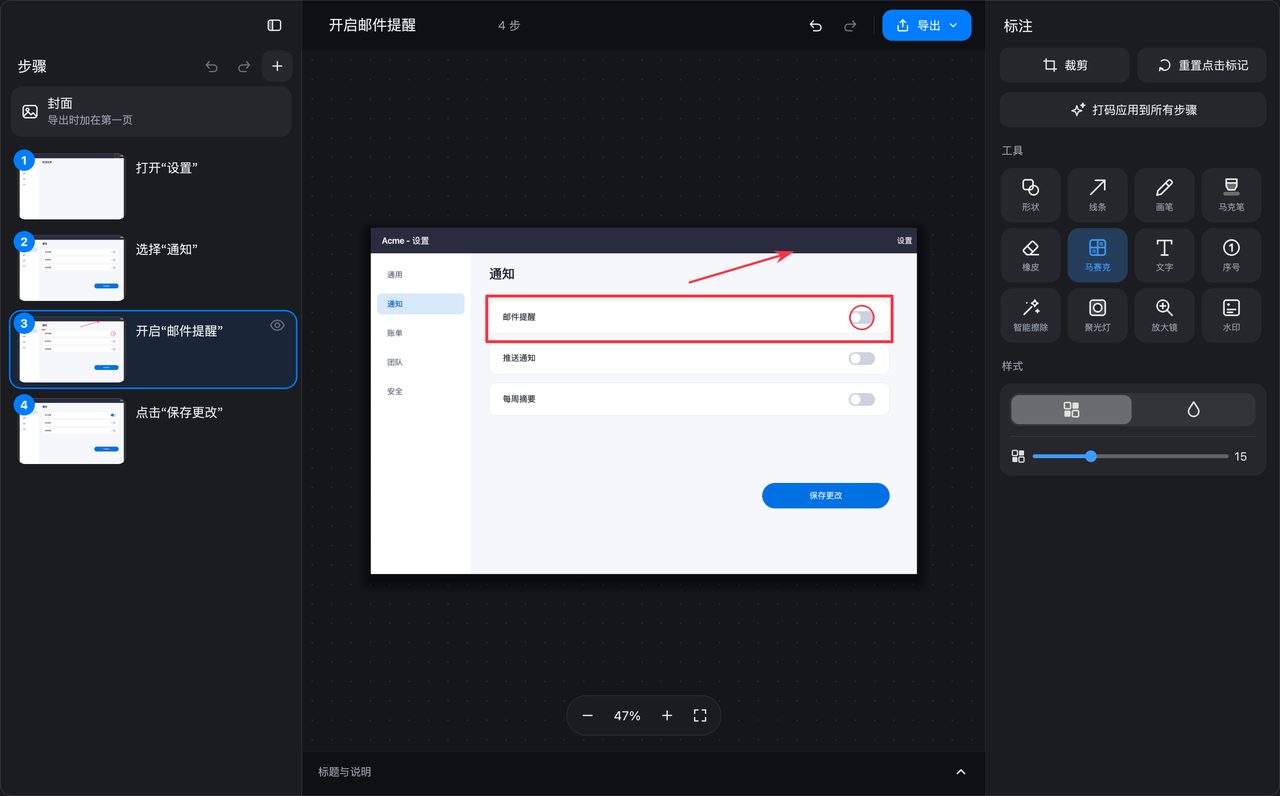This screenshot has height=796, width=1280.
Task: Open the 导出 export dropdown
Action: click(927, 25)
